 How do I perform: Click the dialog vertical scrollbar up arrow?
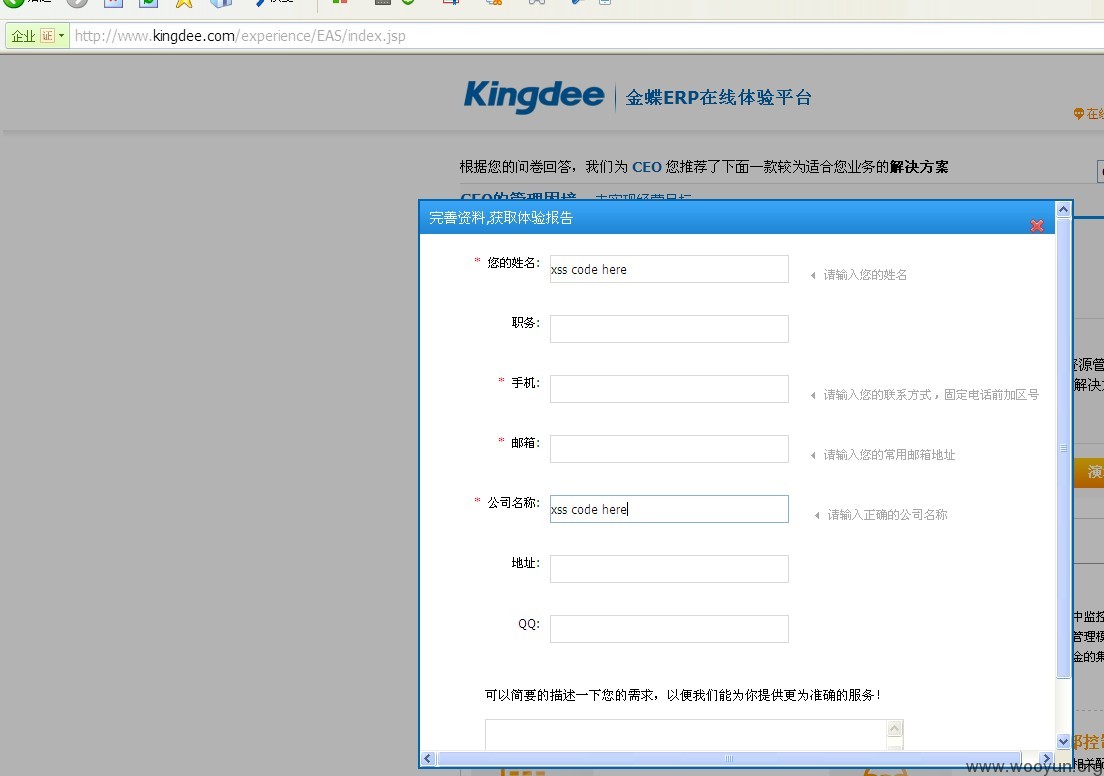coord(1063,208)
